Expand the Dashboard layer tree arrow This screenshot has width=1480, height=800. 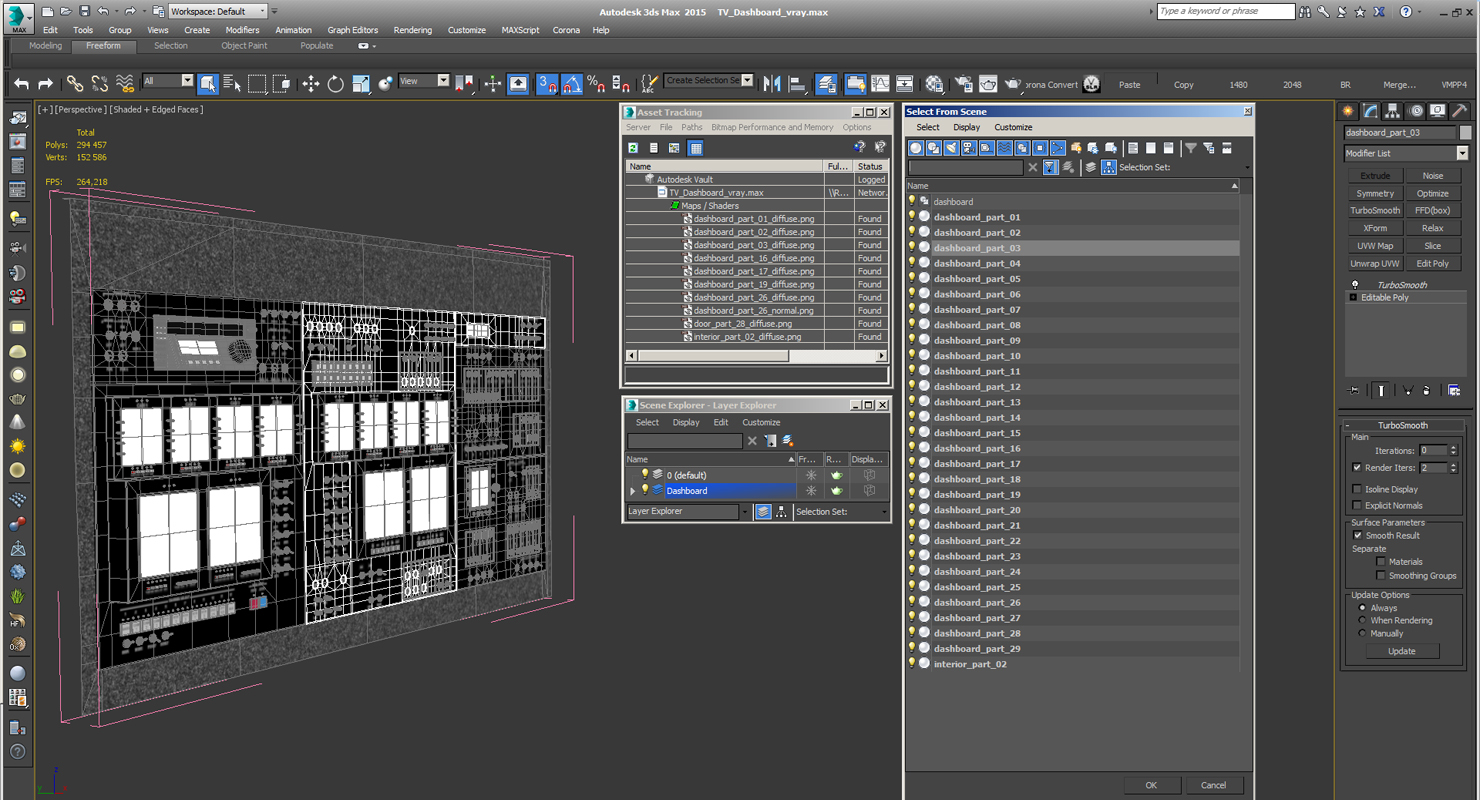(x=632, y=491)
